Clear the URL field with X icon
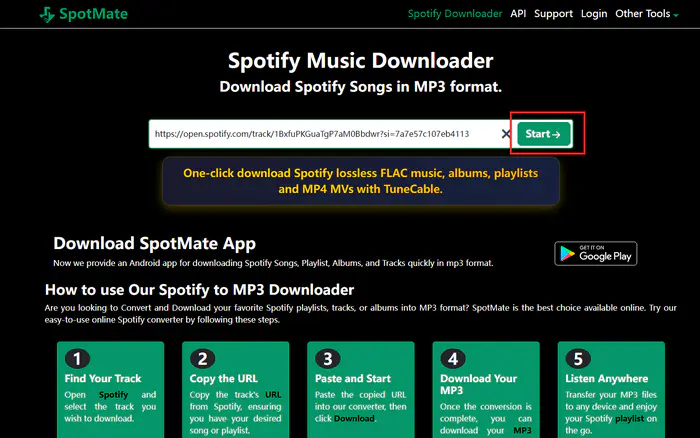 pyautogui.click(x=505, y=133)
